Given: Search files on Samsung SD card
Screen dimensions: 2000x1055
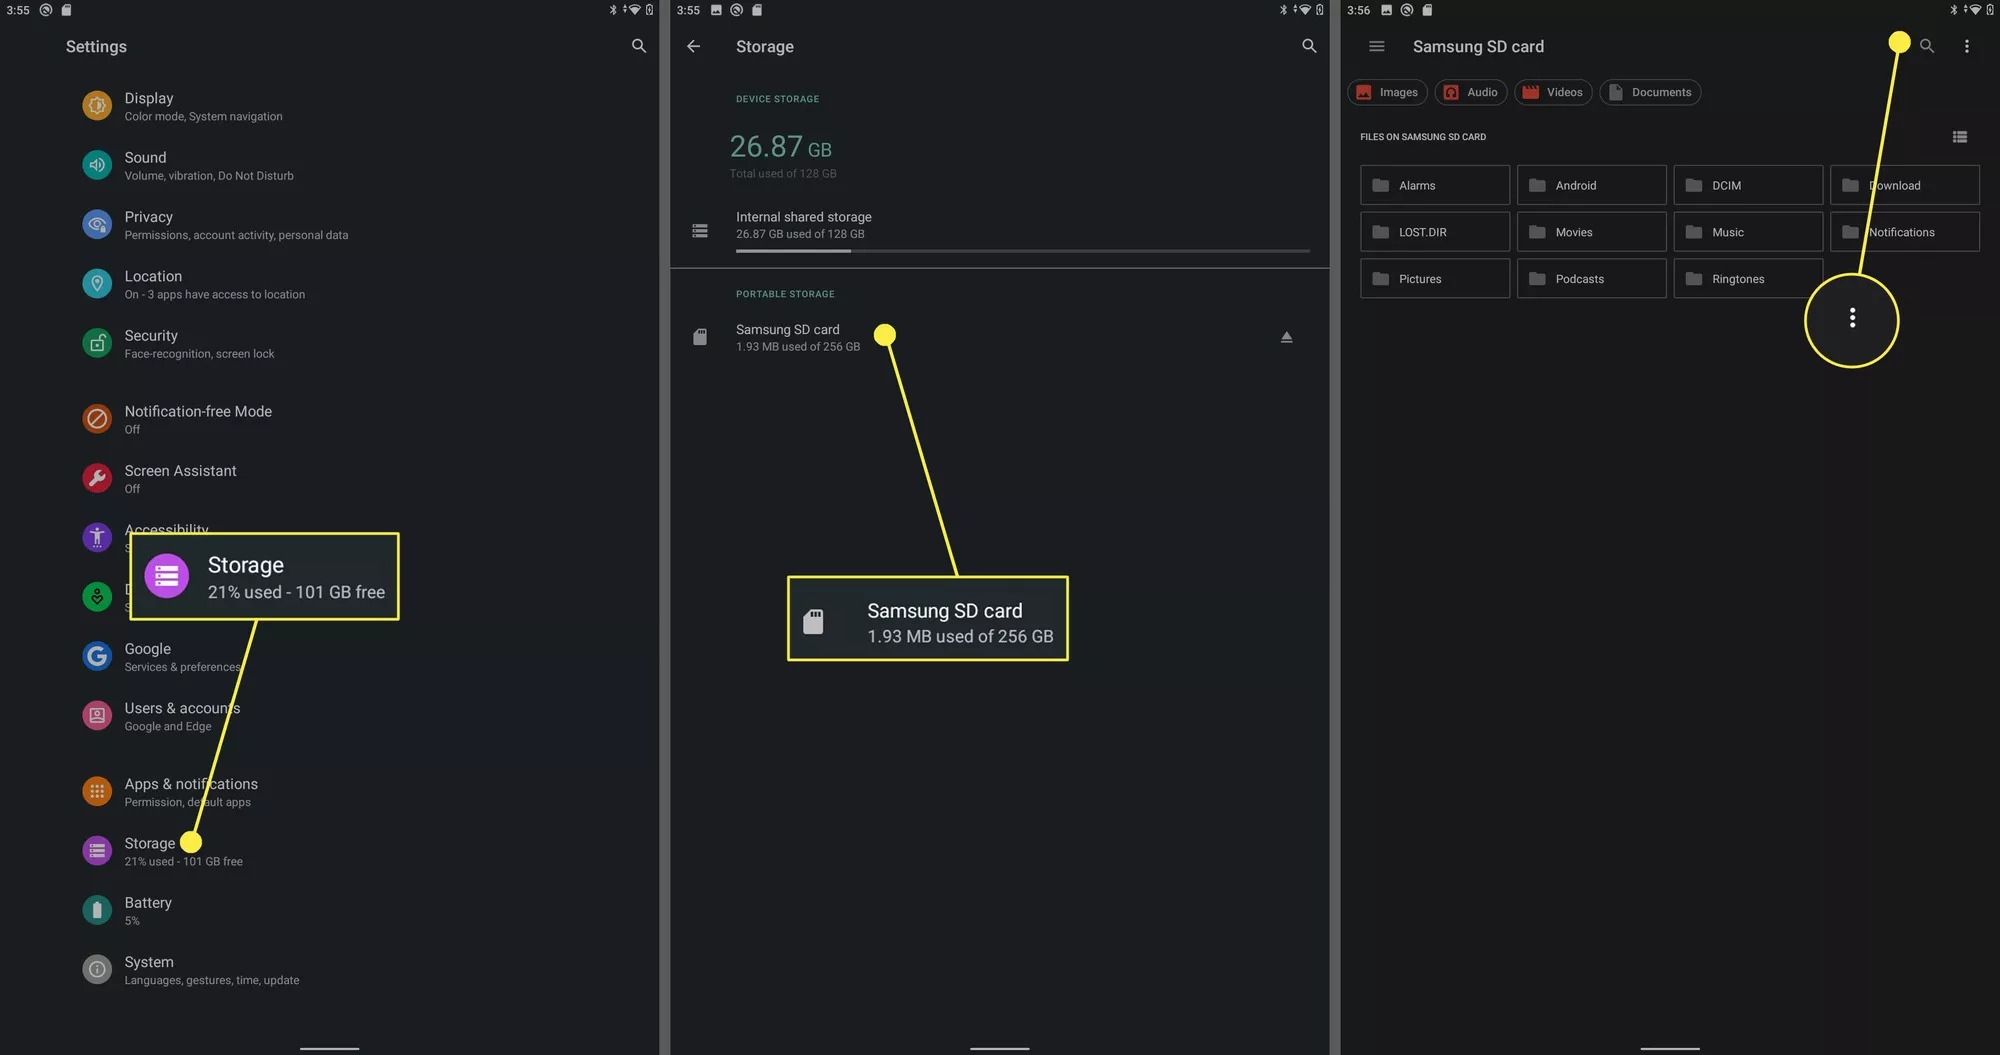Looking at the screenshot, I should [x=1927, y=46].
